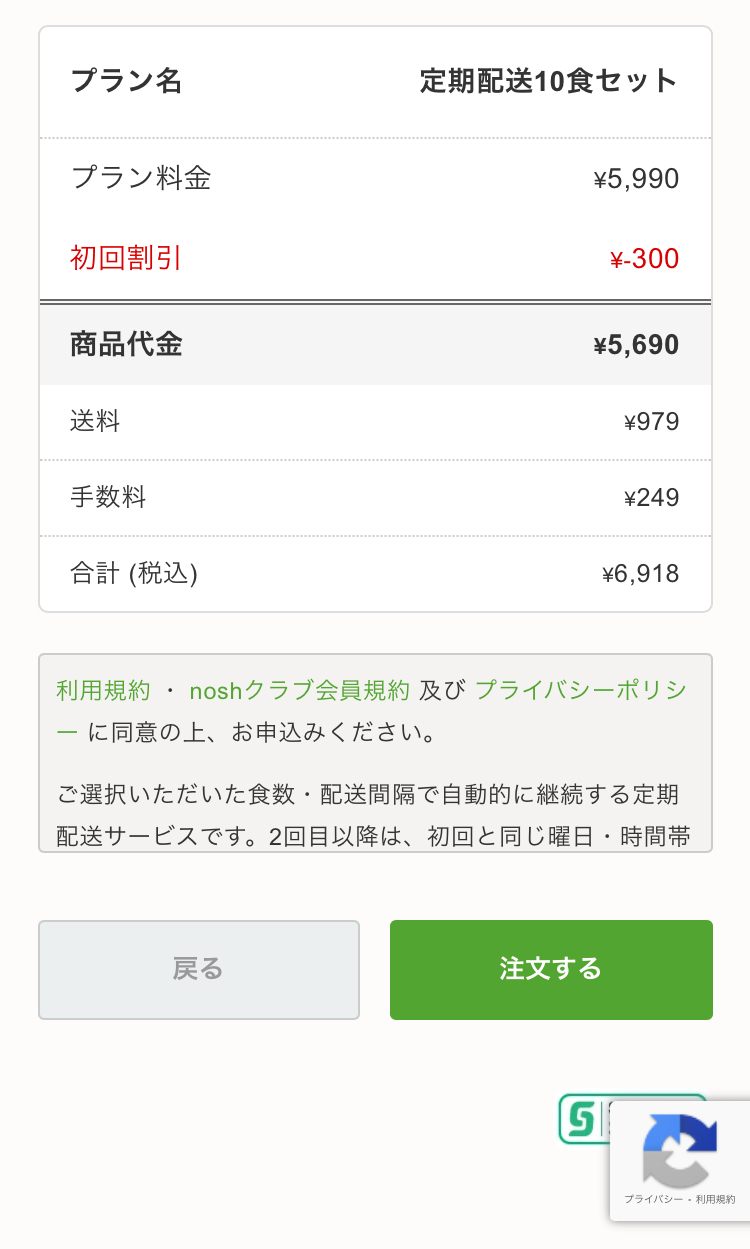Open the noshクラブ会員規約 link
The height and width of the screenshot is (1249, 750).
click(x=299, y=690)
